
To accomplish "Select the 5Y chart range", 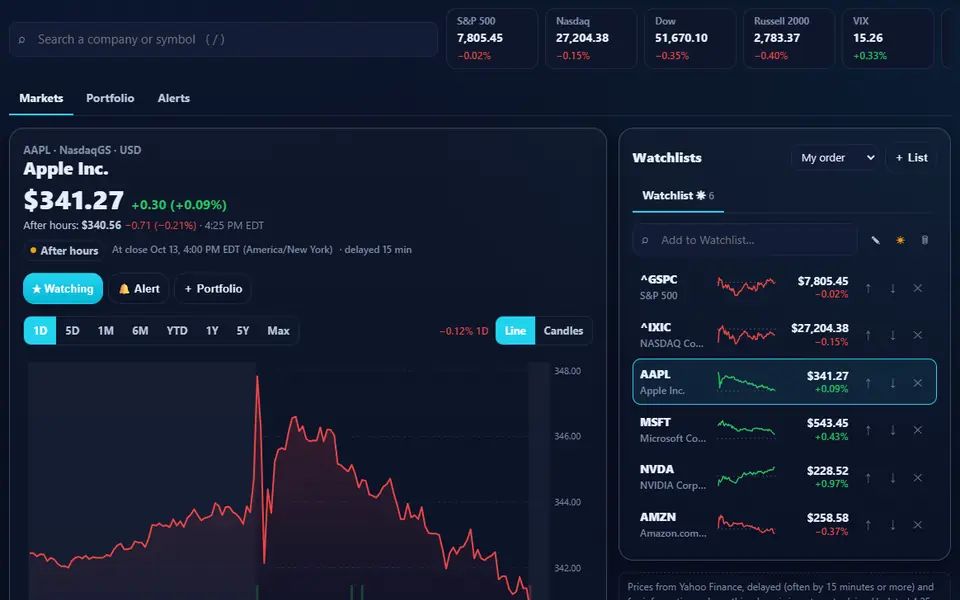I will click(x=243, y=331).
